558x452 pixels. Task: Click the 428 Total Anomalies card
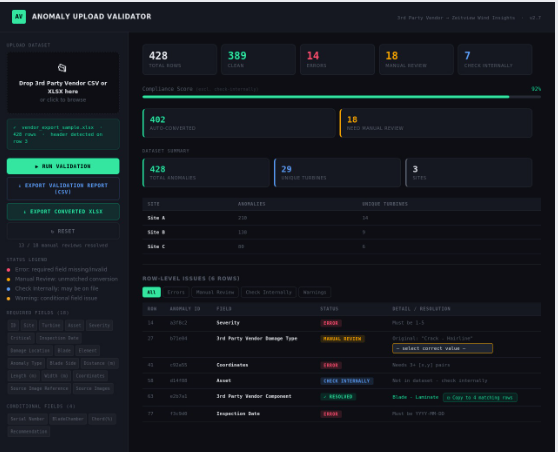tap(206, 173)
